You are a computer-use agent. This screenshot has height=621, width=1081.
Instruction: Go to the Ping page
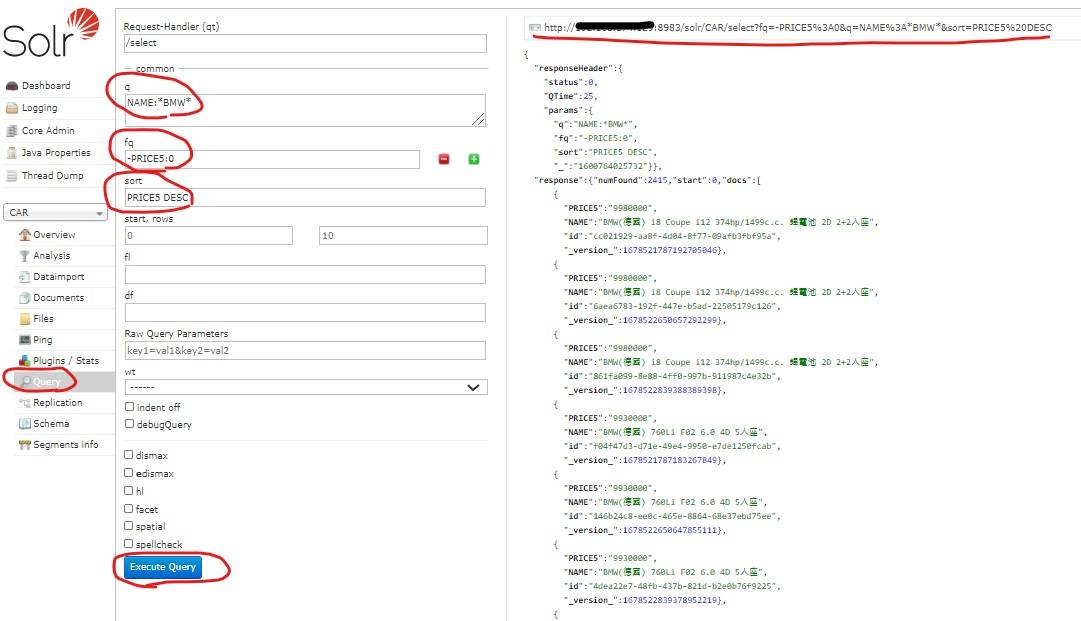[43, 340]
